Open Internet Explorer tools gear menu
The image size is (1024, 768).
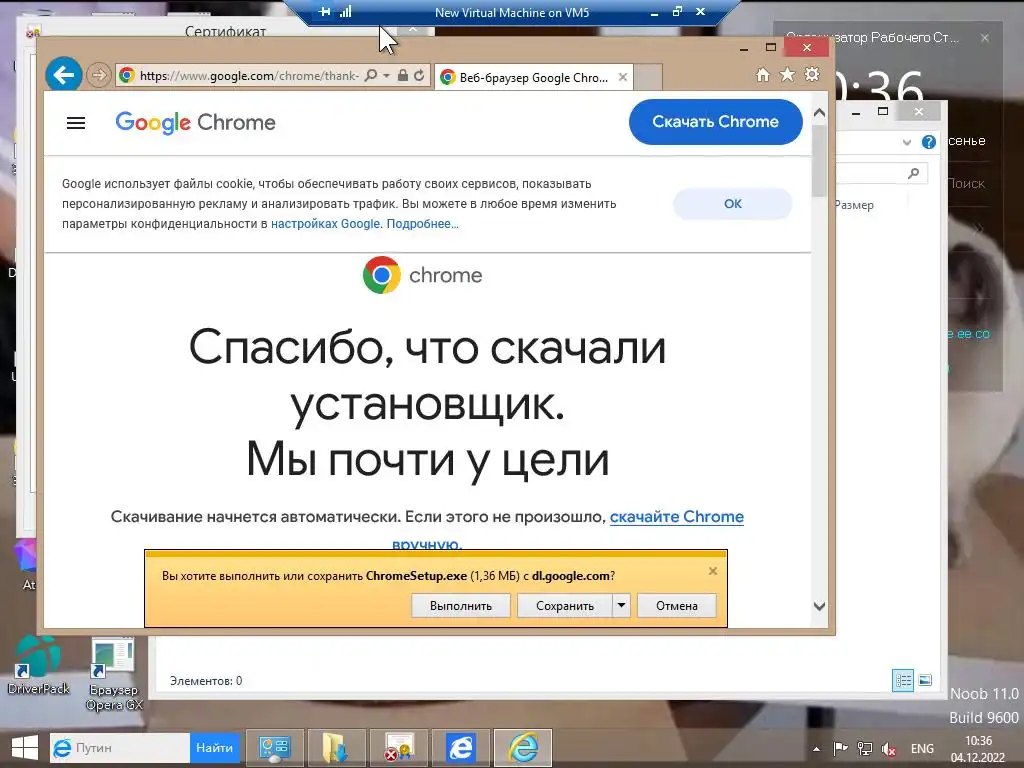pos(812,74)
